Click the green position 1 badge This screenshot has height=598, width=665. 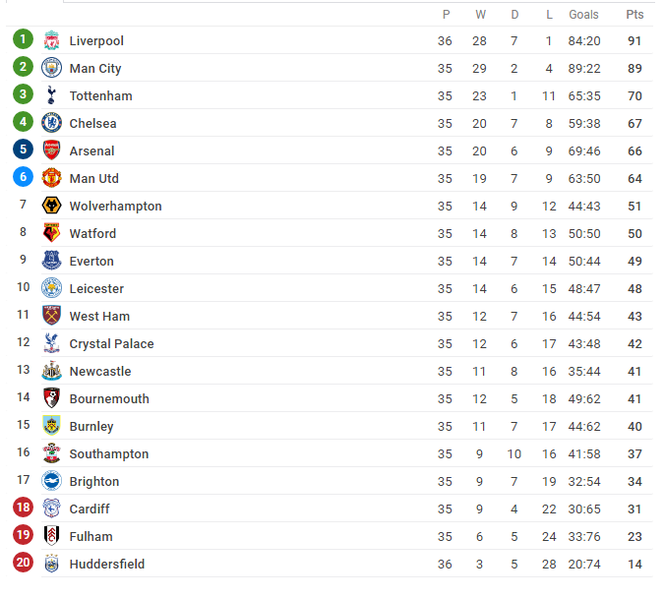[23, 39]
